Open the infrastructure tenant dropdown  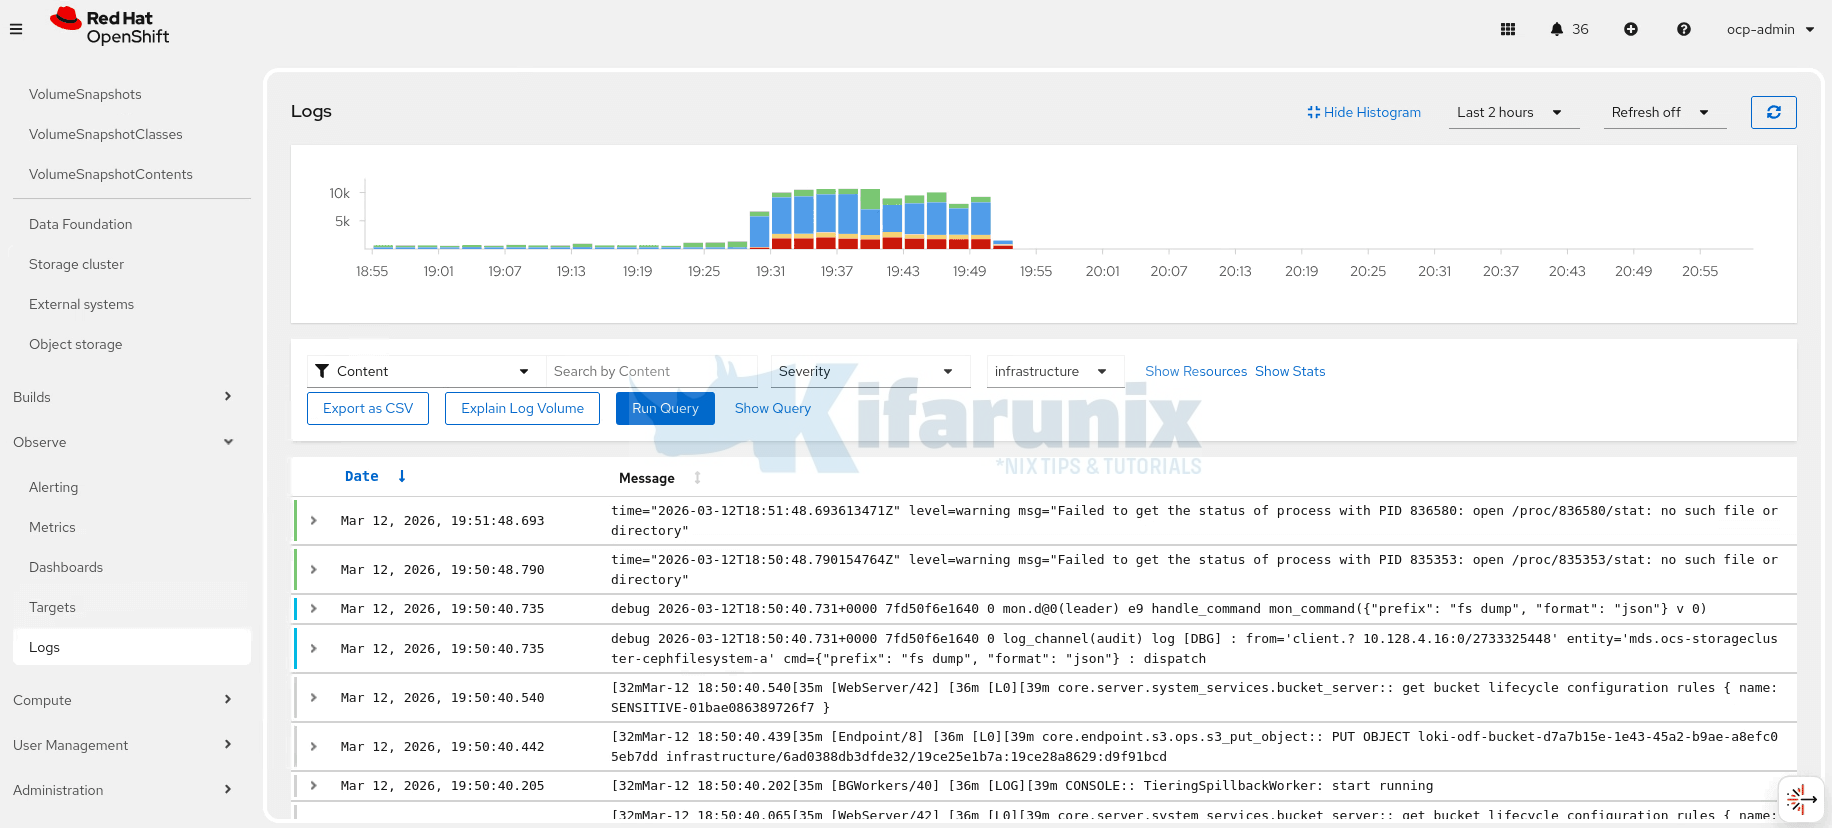(x=1055, y=371)
